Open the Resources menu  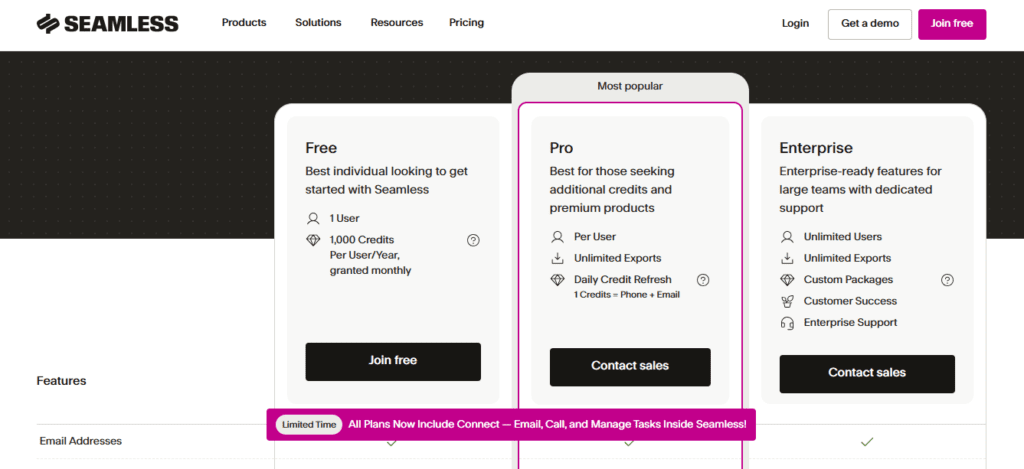pyautogui.click(x=396, y=23)
